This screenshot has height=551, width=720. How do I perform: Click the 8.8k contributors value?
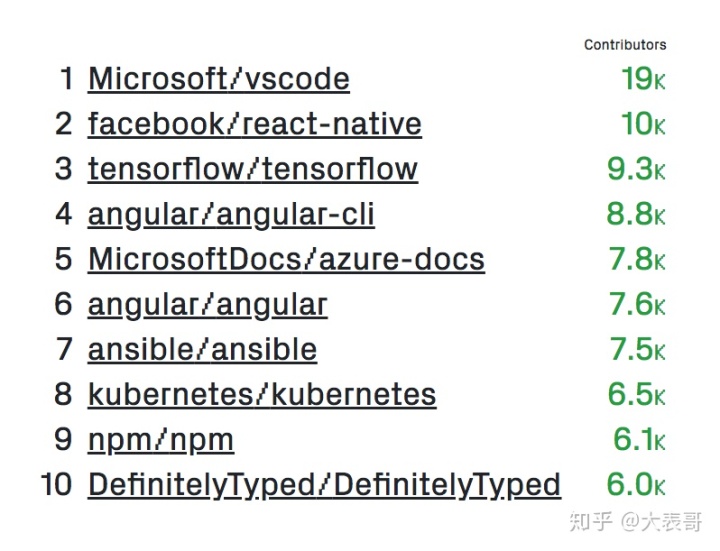click(x=636, y=214)
